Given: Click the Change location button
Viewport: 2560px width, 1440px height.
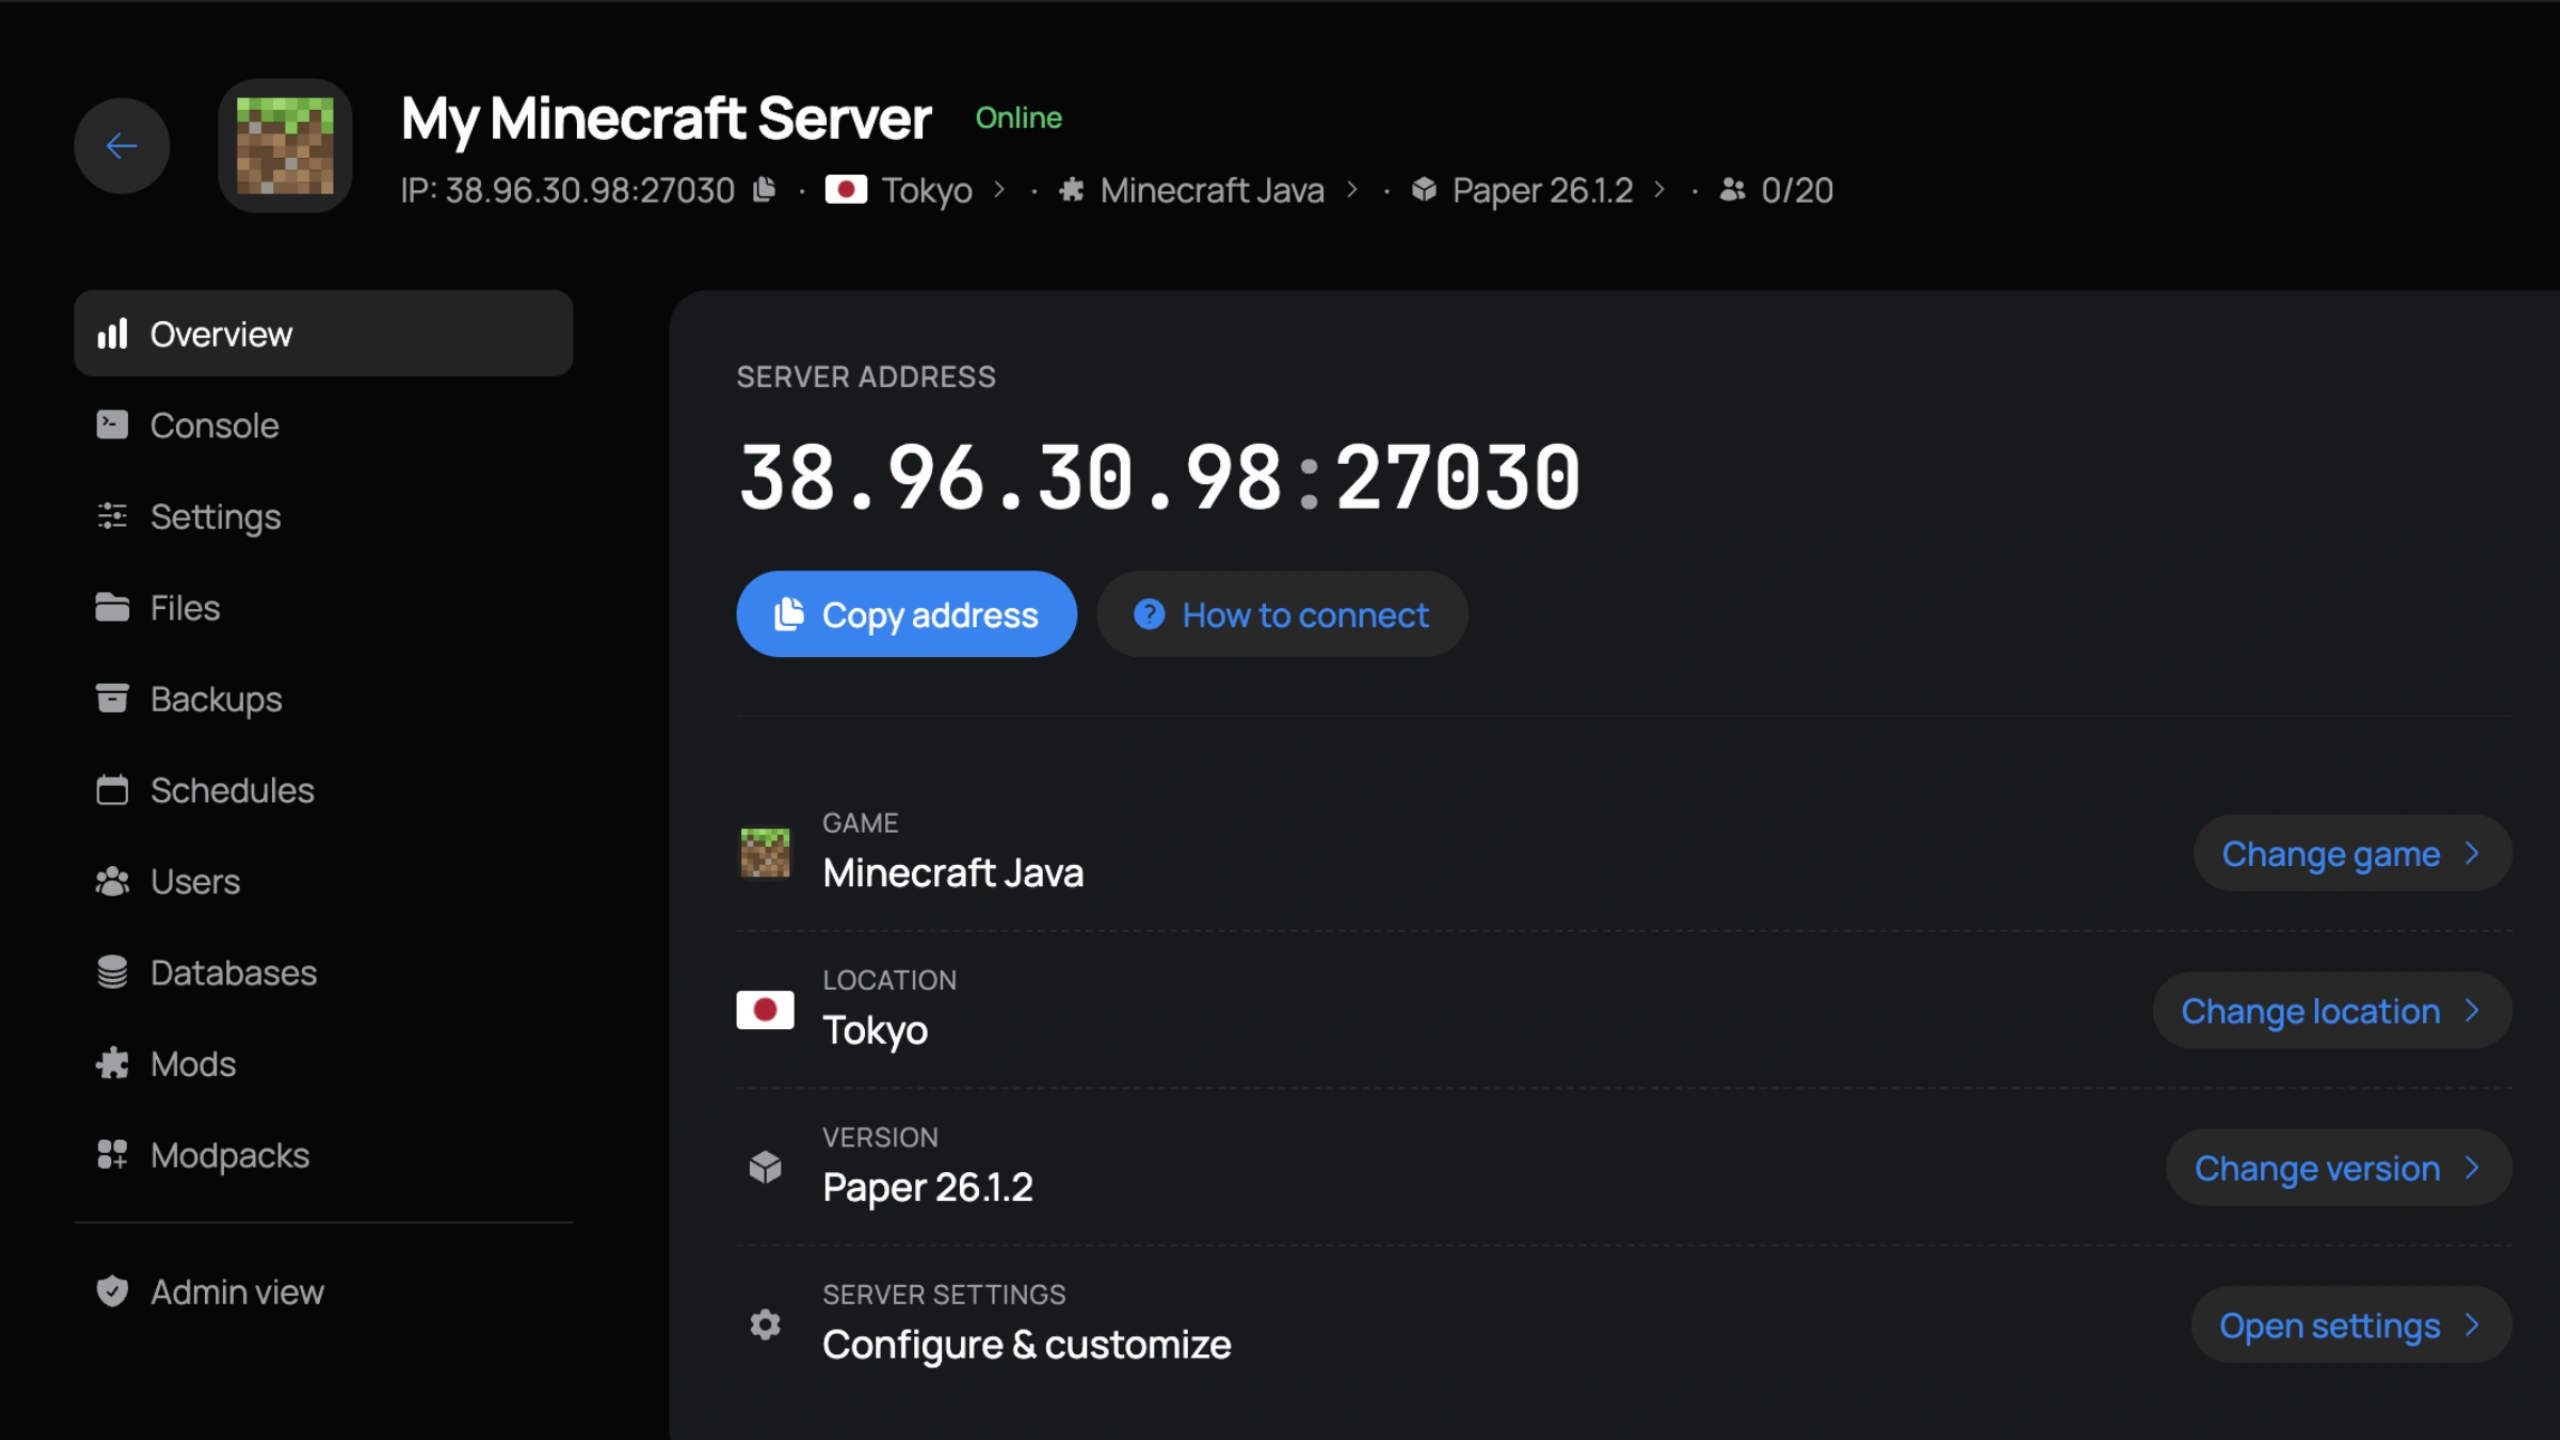Looking at the screenshot, I should point(2332,1010).
